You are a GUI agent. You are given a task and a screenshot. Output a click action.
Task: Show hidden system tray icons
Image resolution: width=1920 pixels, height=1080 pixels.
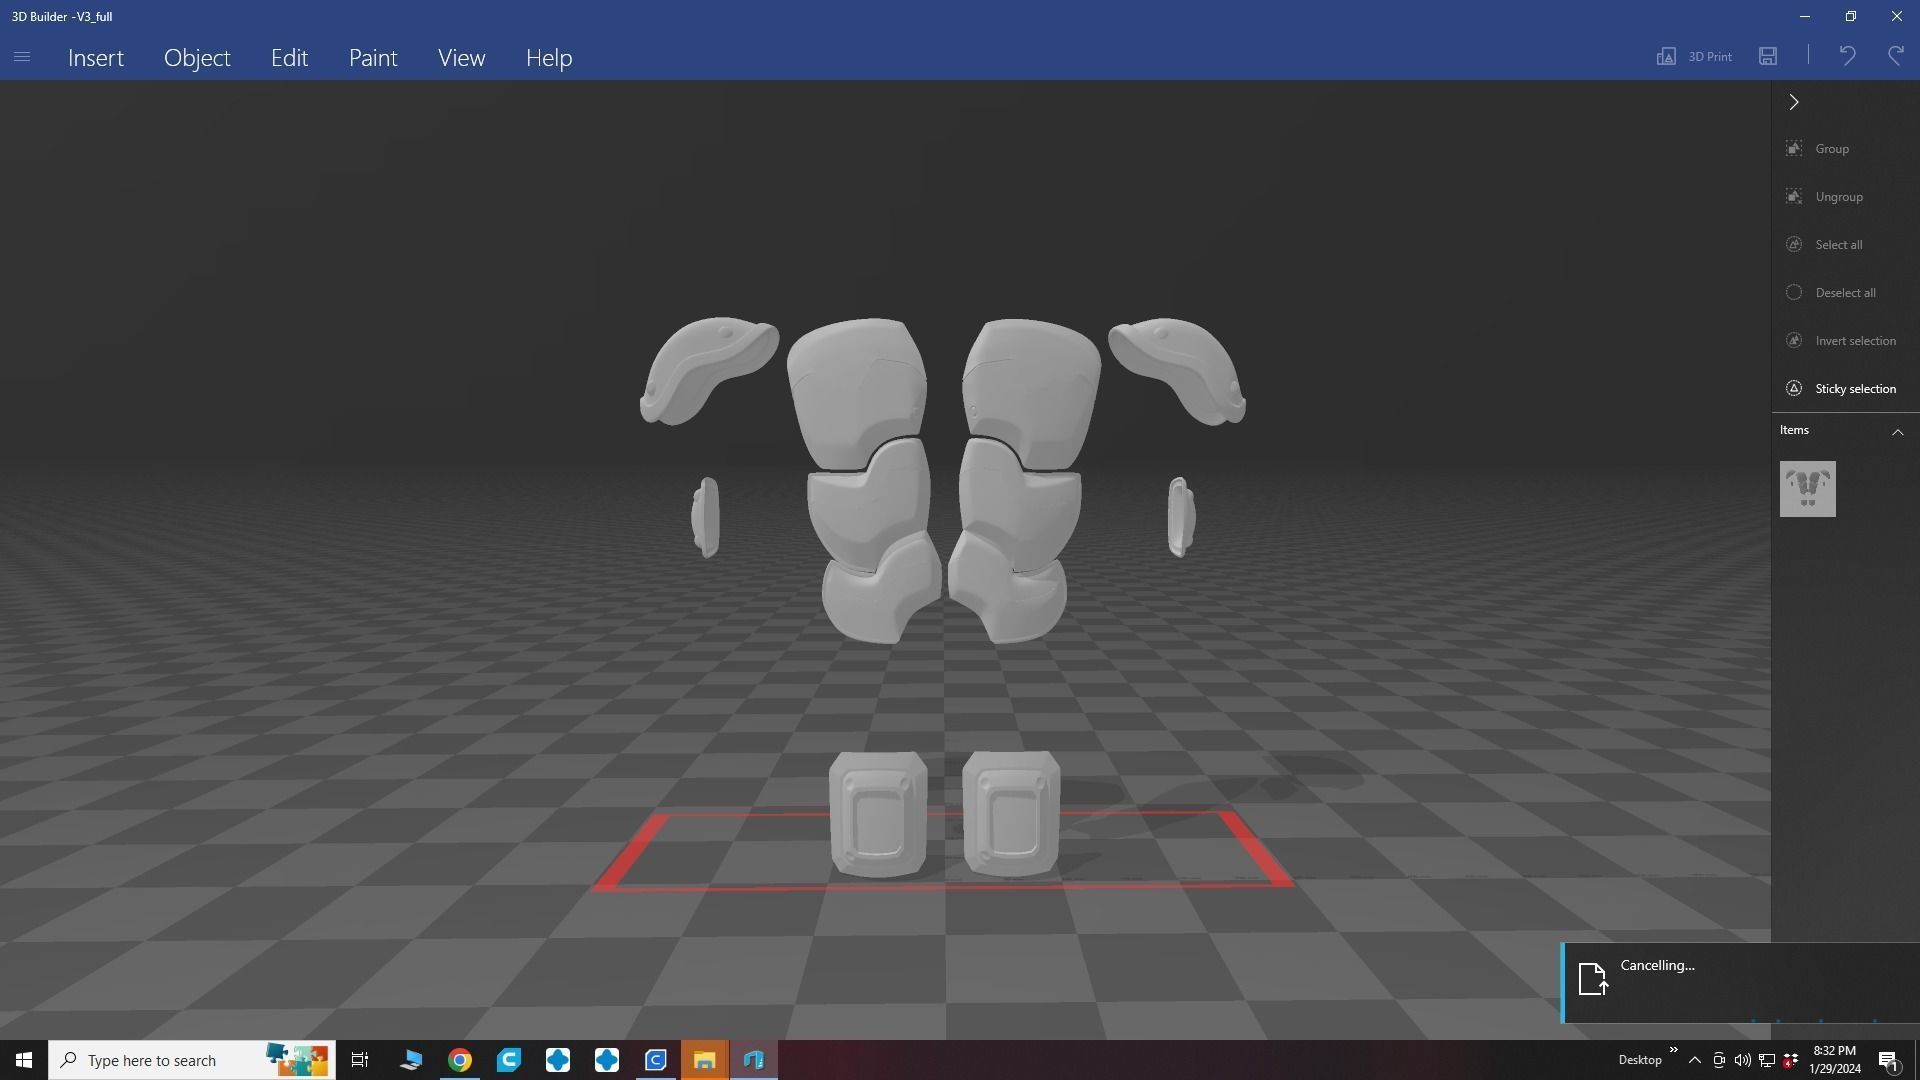pos(1694,1060)
